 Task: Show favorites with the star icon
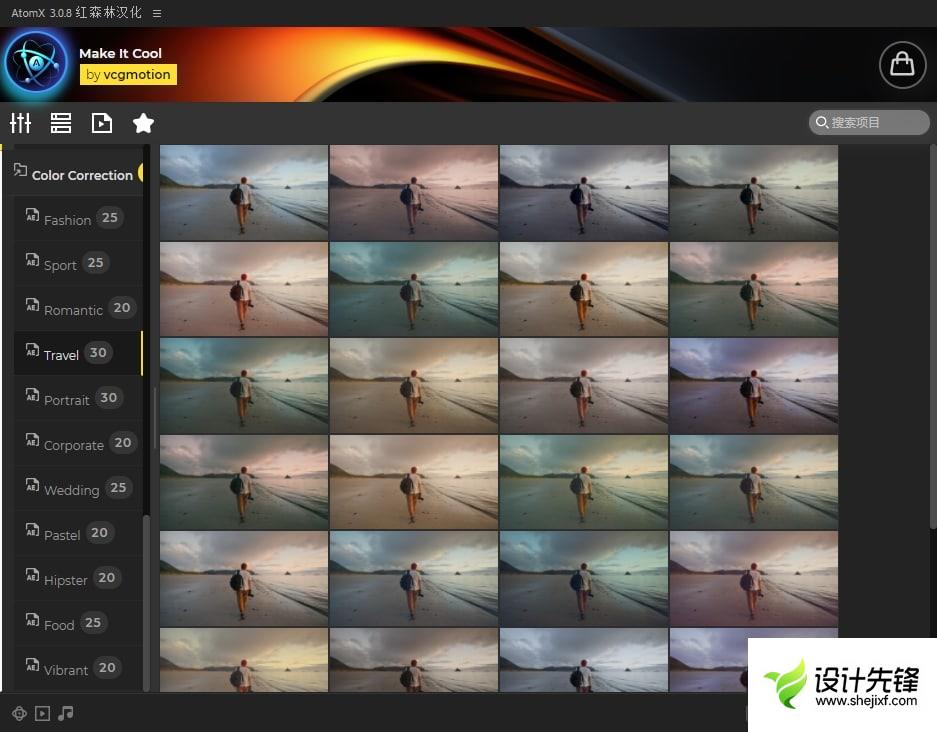coord(143,123)
